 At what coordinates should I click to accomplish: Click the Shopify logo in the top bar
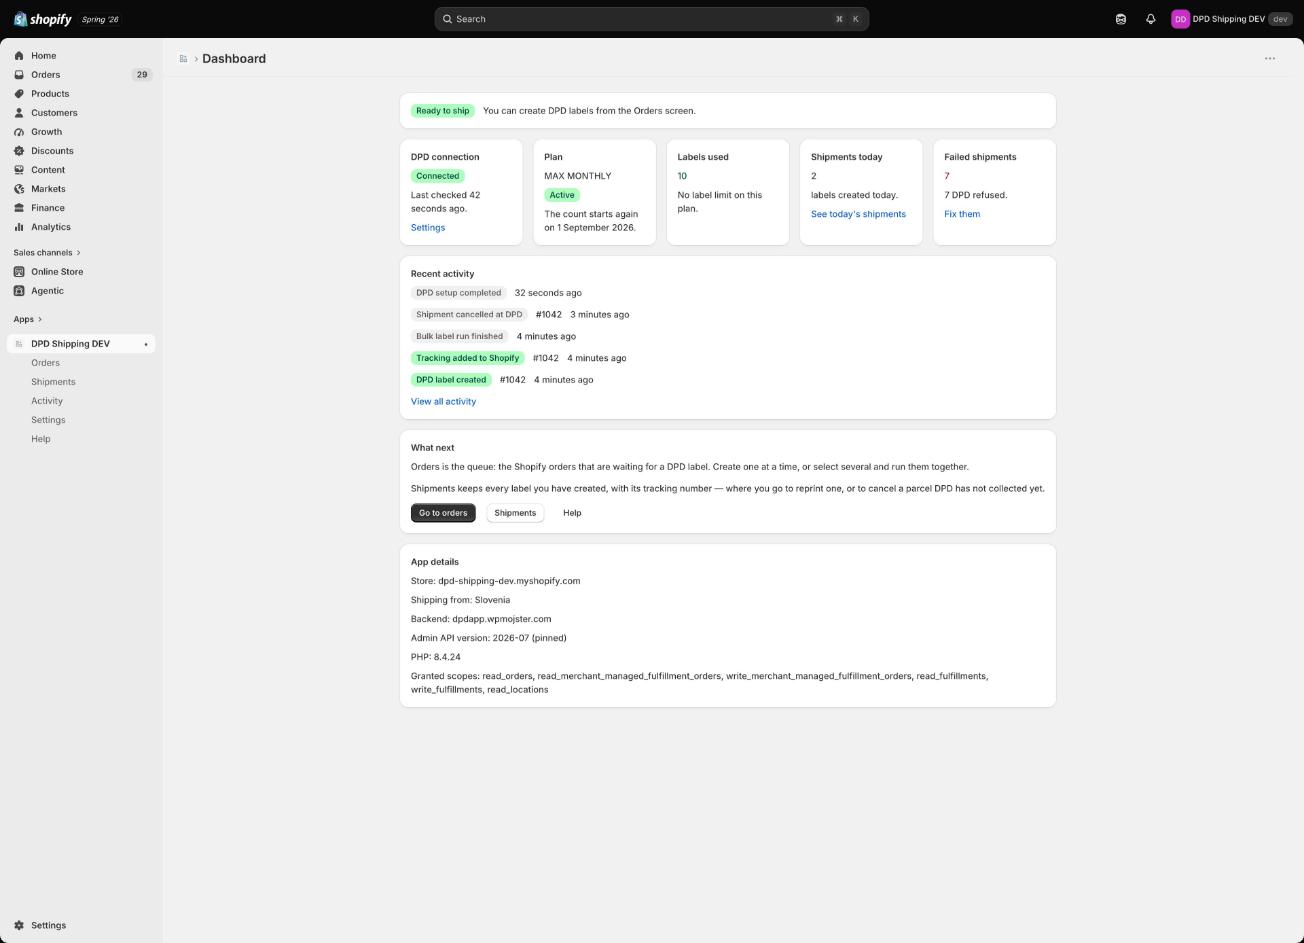(x=42, y=19)
